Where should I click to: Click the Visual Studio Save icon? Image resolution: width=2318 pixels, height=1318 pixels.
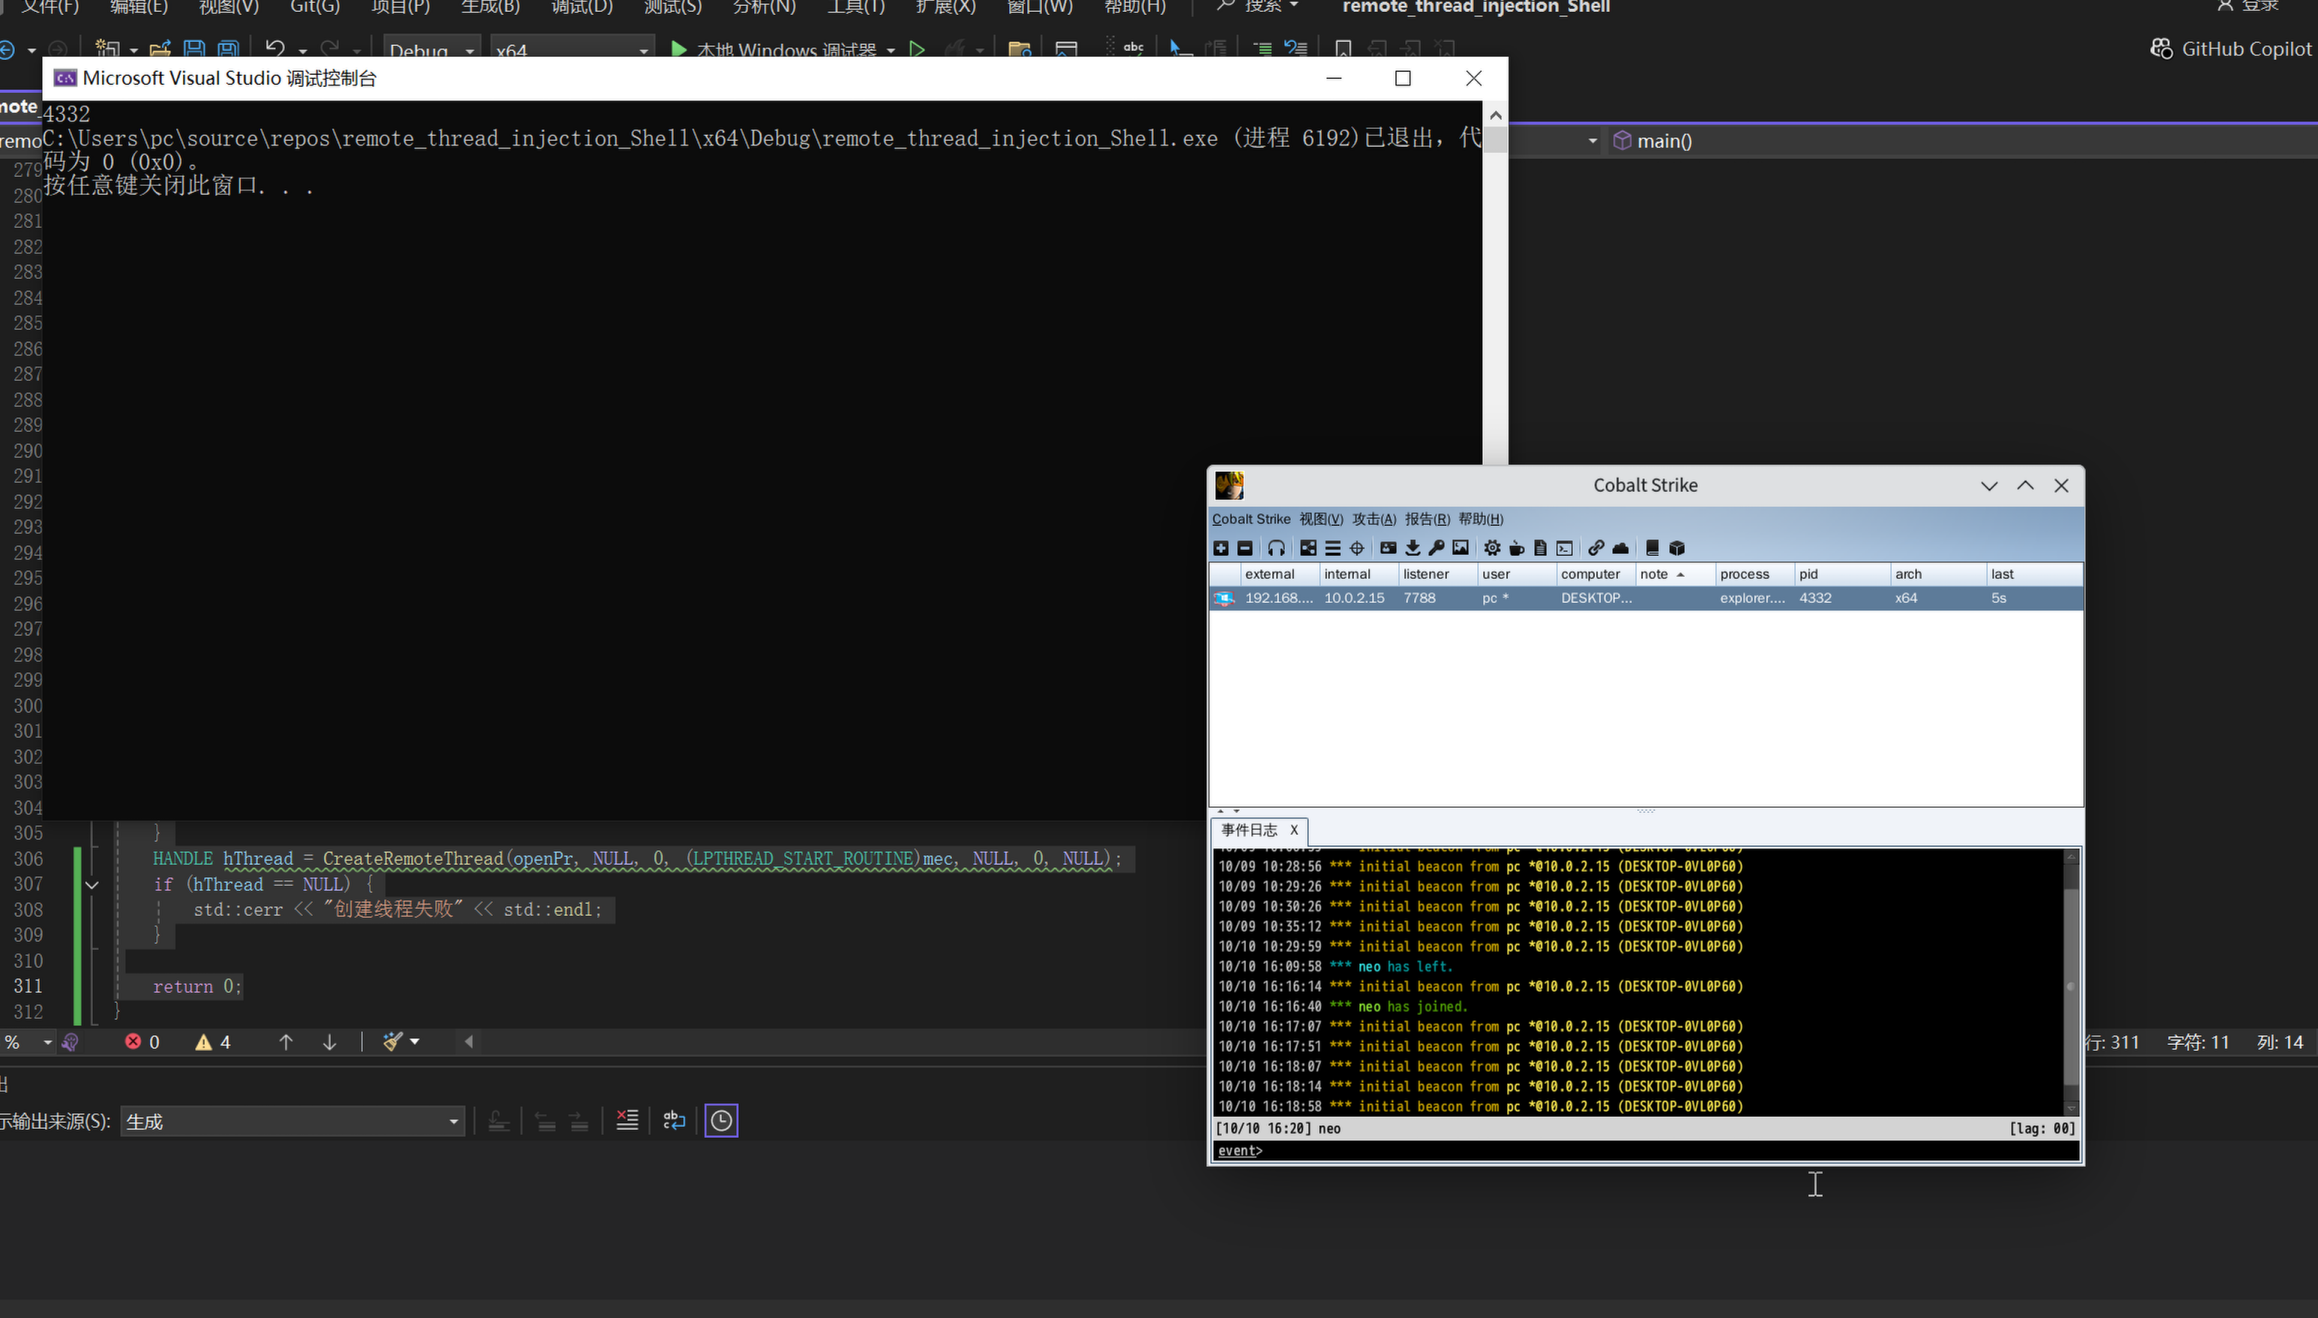tap(194, 49)
